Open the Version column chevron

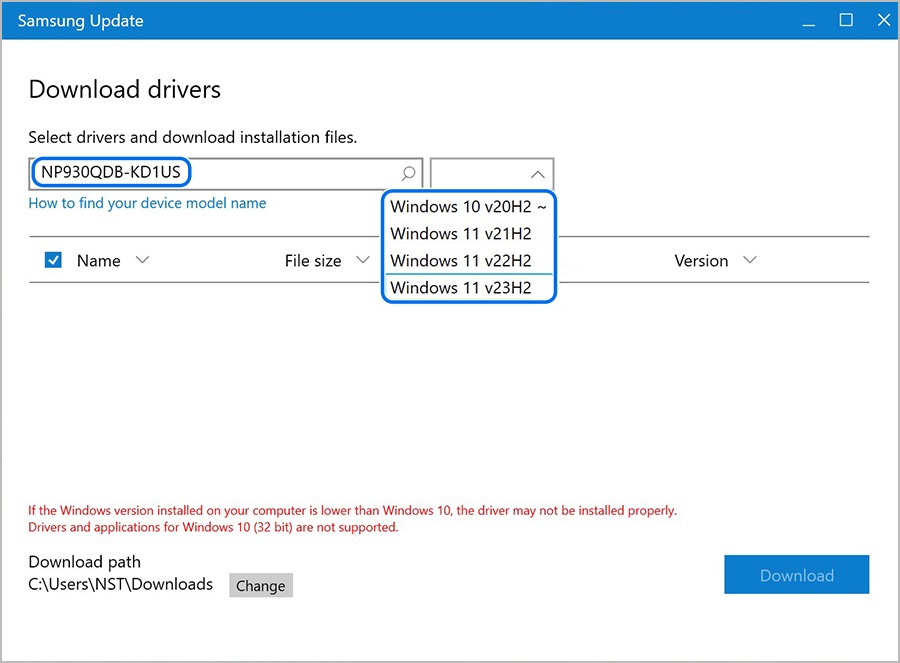pos(749,261)
